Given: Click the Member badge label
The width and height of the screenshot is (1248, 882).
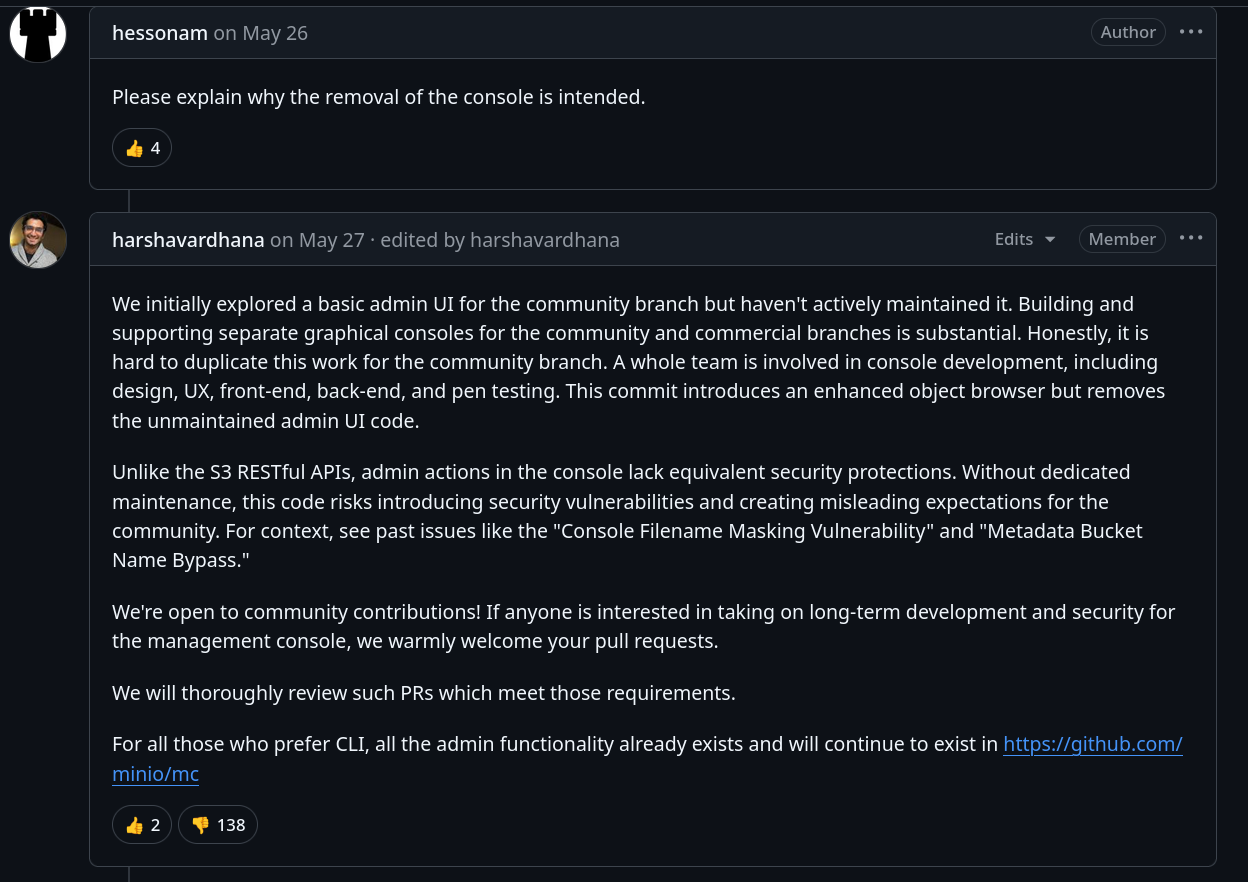Looking at the screenshot, I should coord(1122,239).
